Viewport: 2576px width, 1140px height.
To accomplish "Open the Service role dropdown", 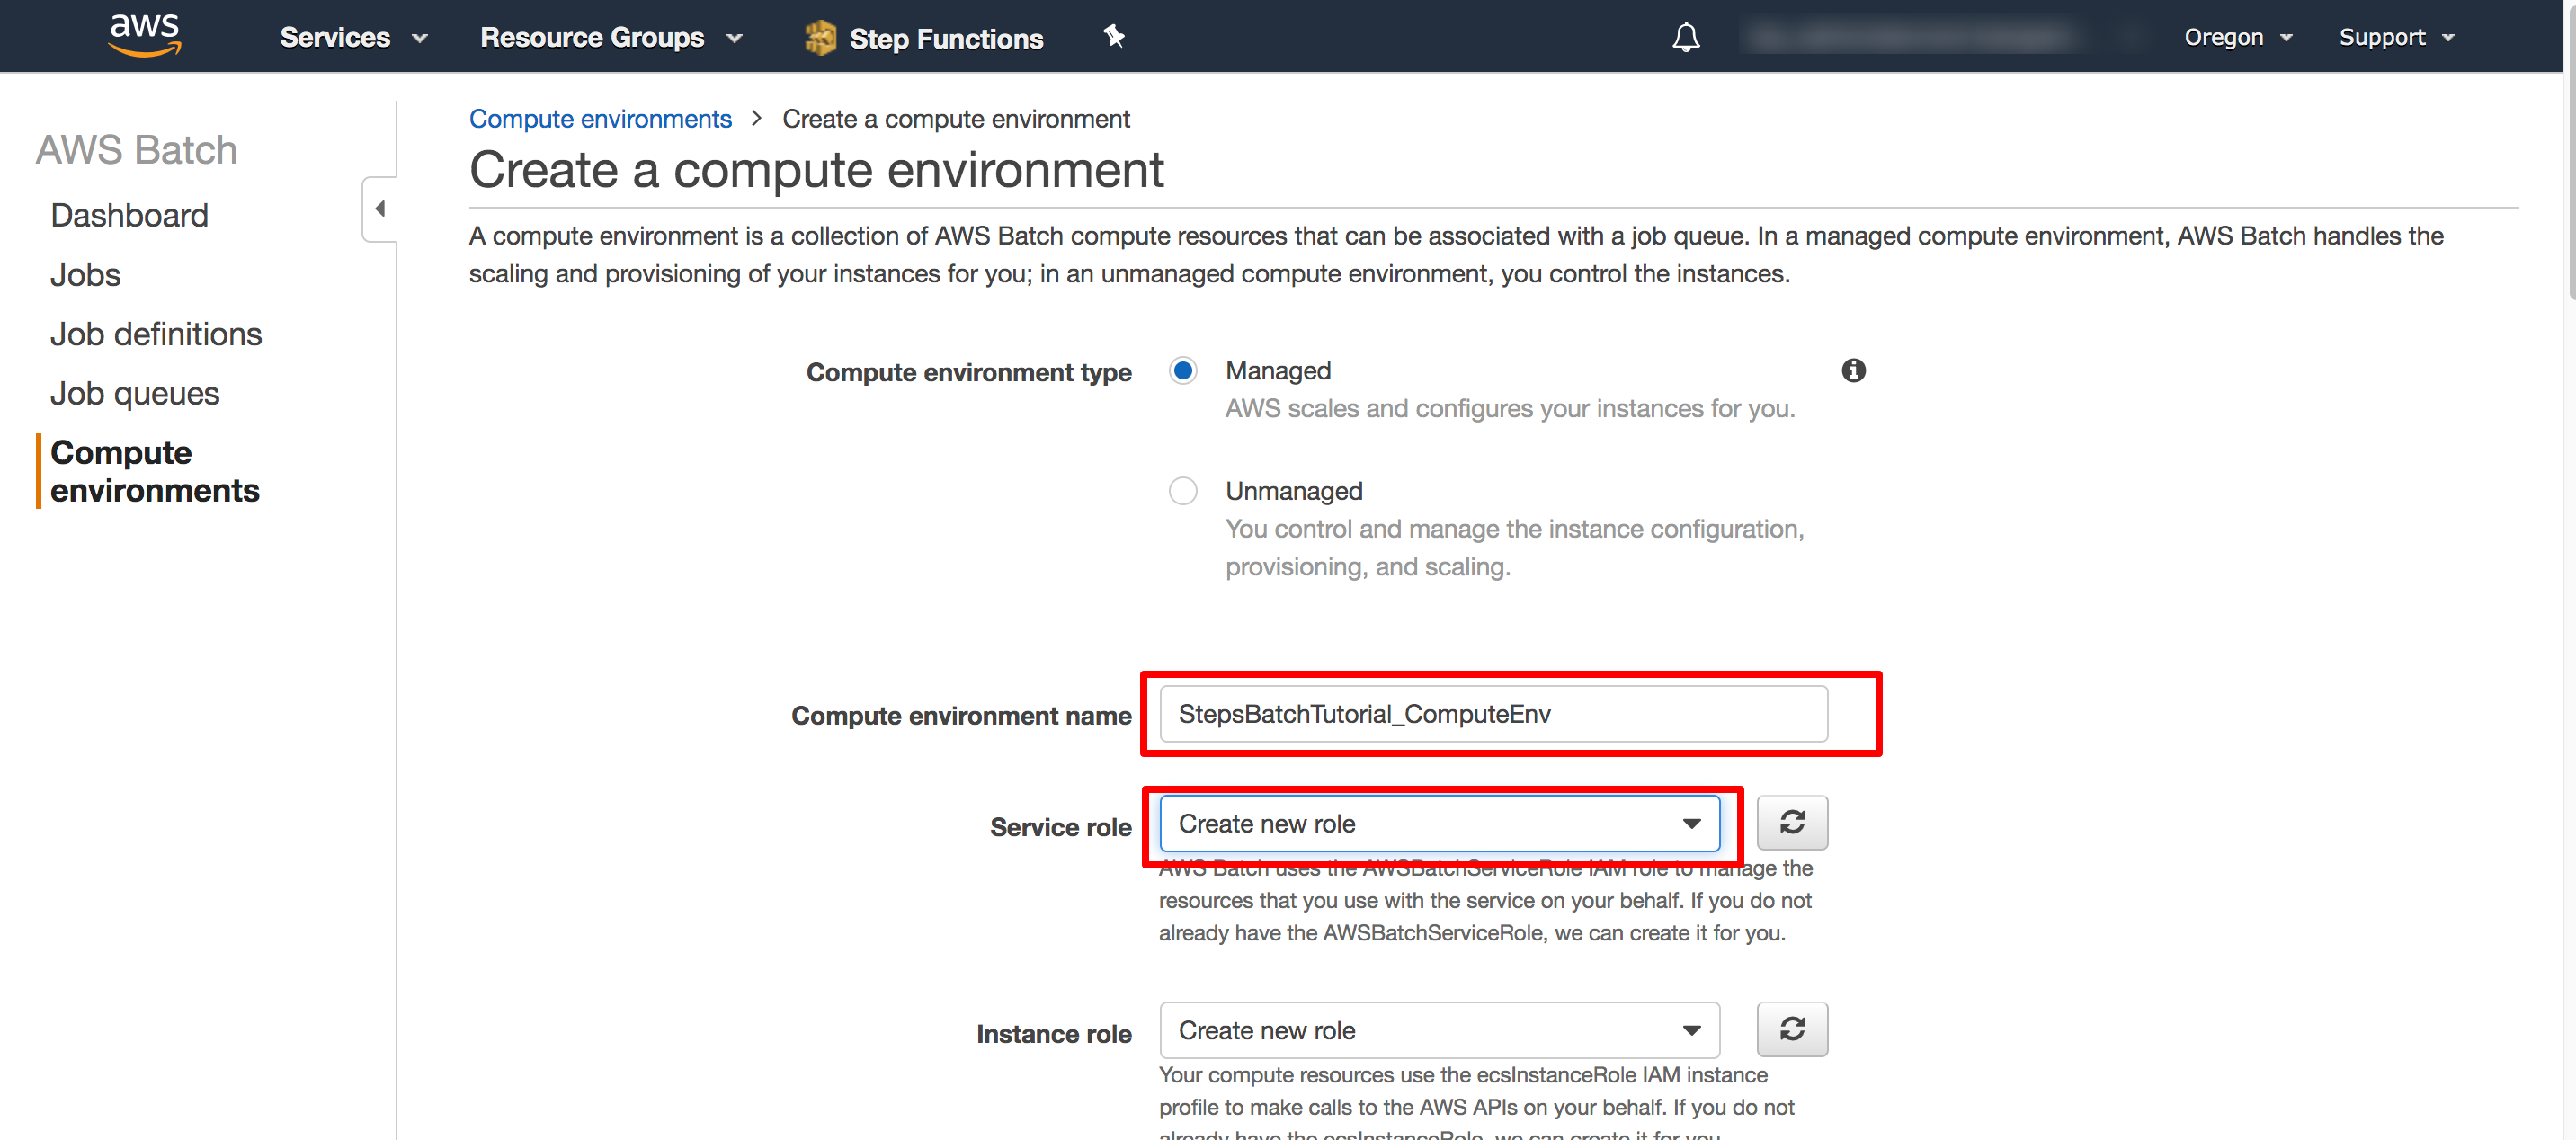I will (x=1439, y=823).
